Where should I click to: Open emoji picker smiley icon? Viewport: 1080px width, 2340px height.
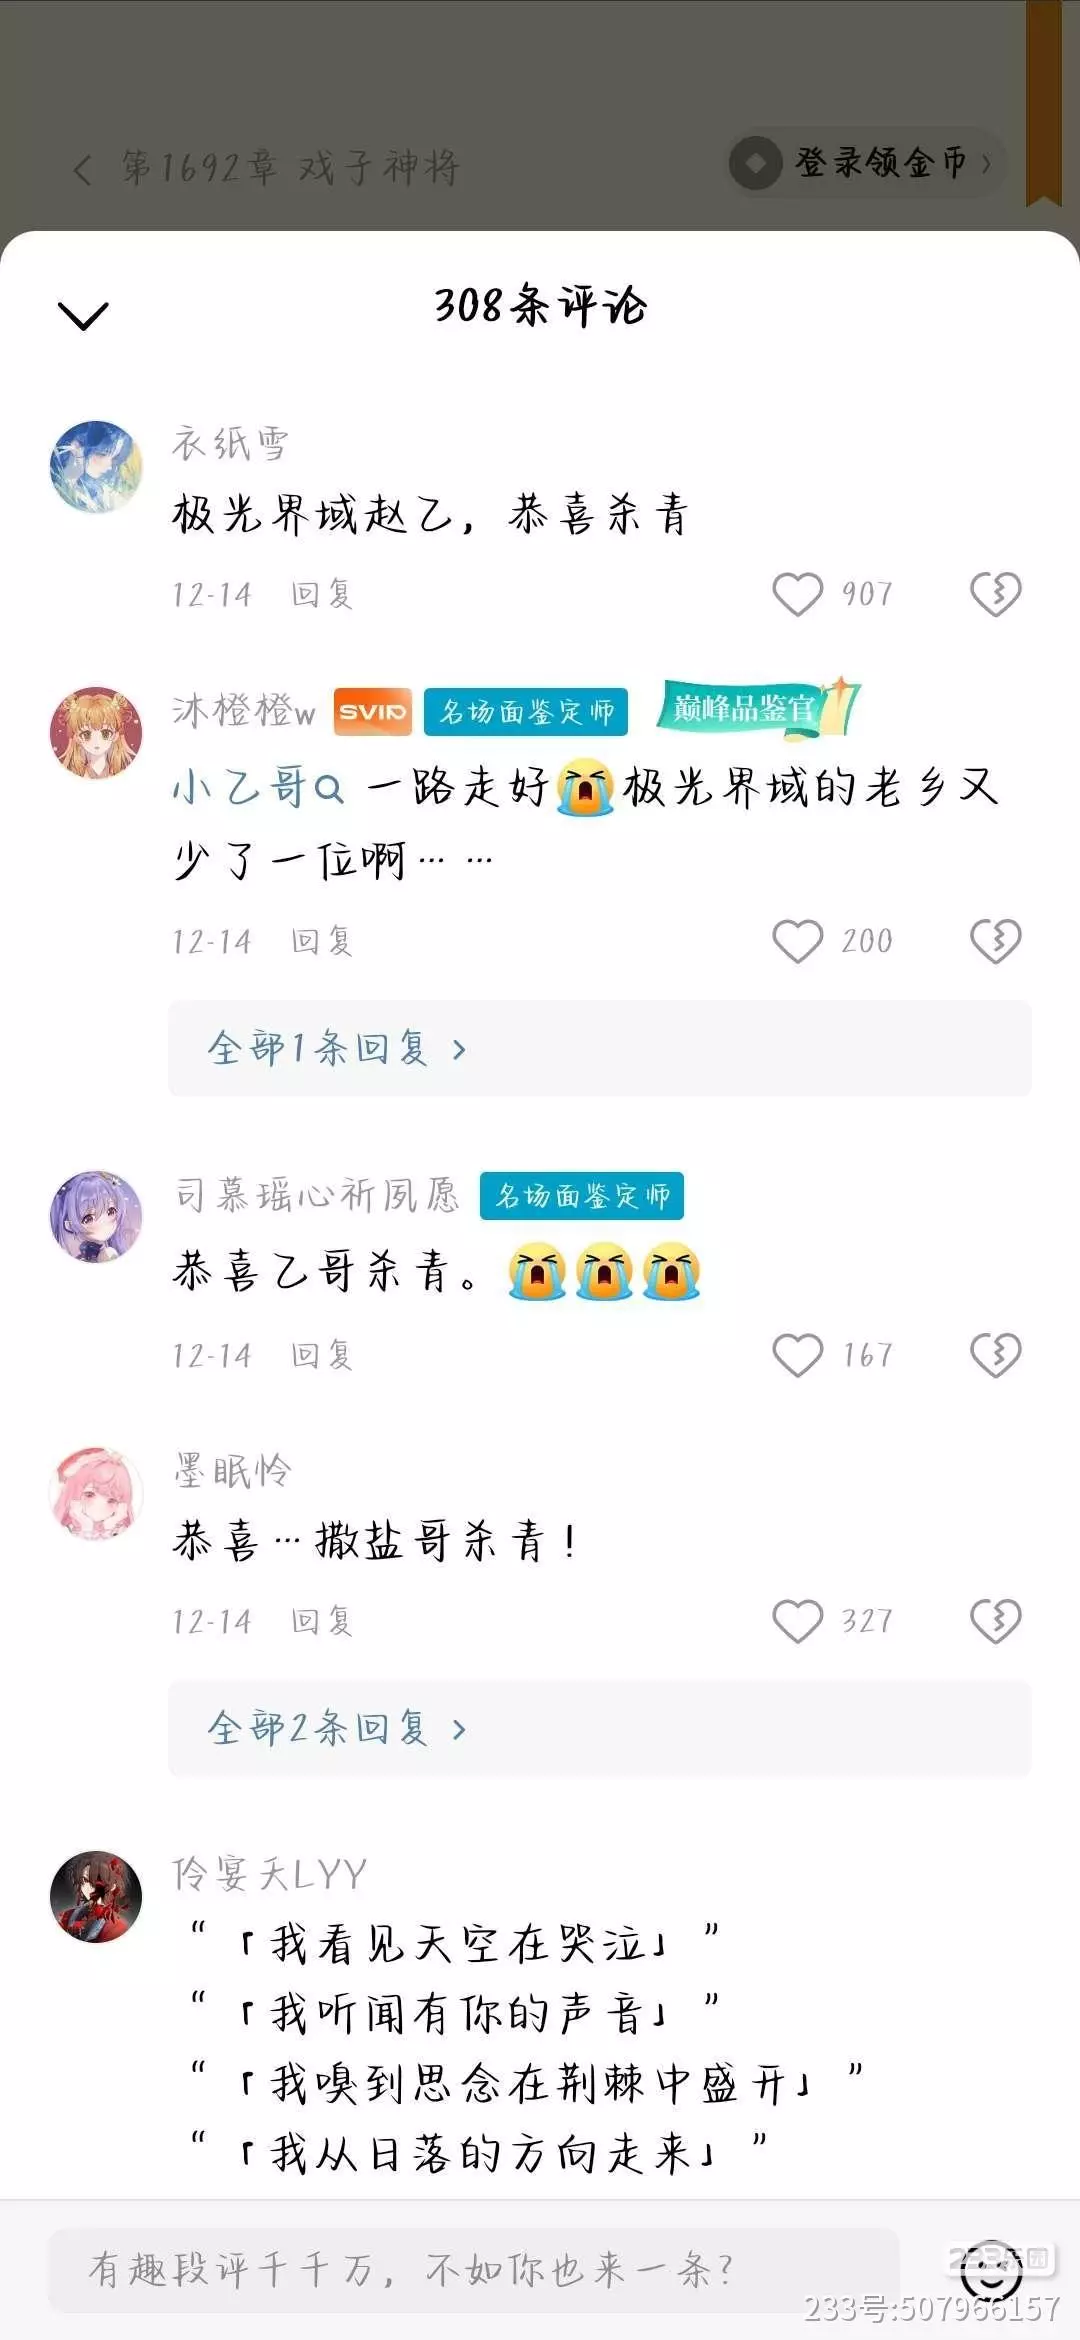click(x=992, y=2270)
